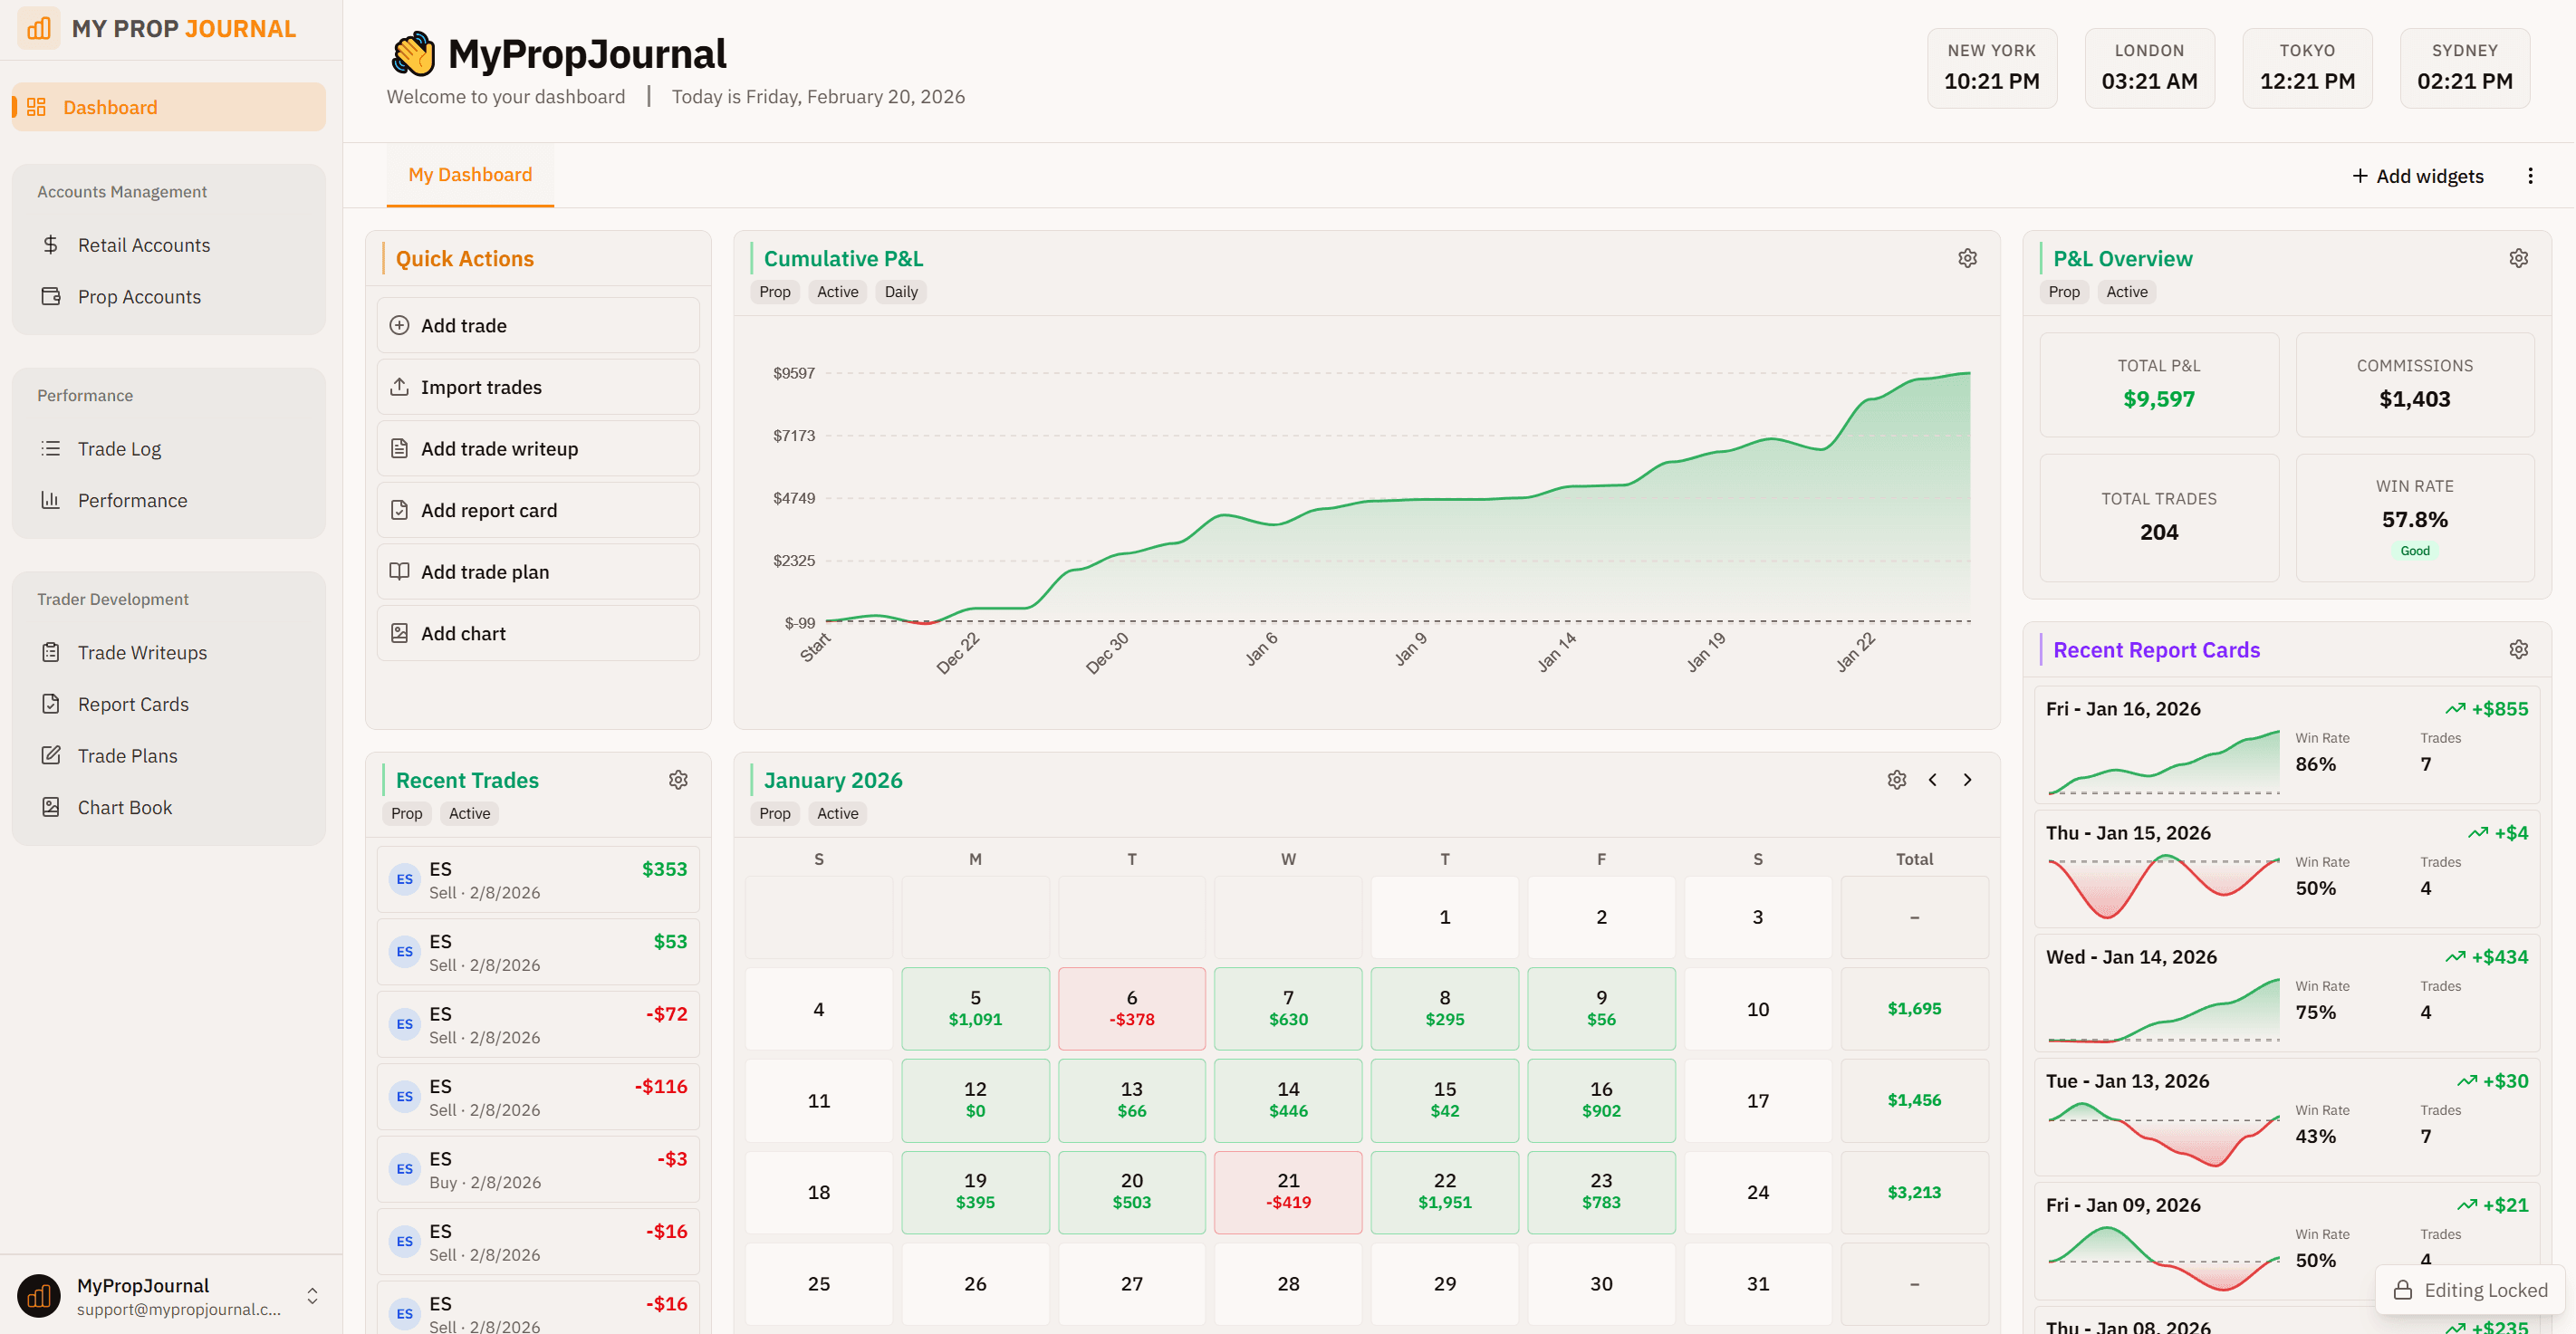Go to next month in calendar
The width and height of the screenshot is (2576, 1334).
[x=1967, y=780]
